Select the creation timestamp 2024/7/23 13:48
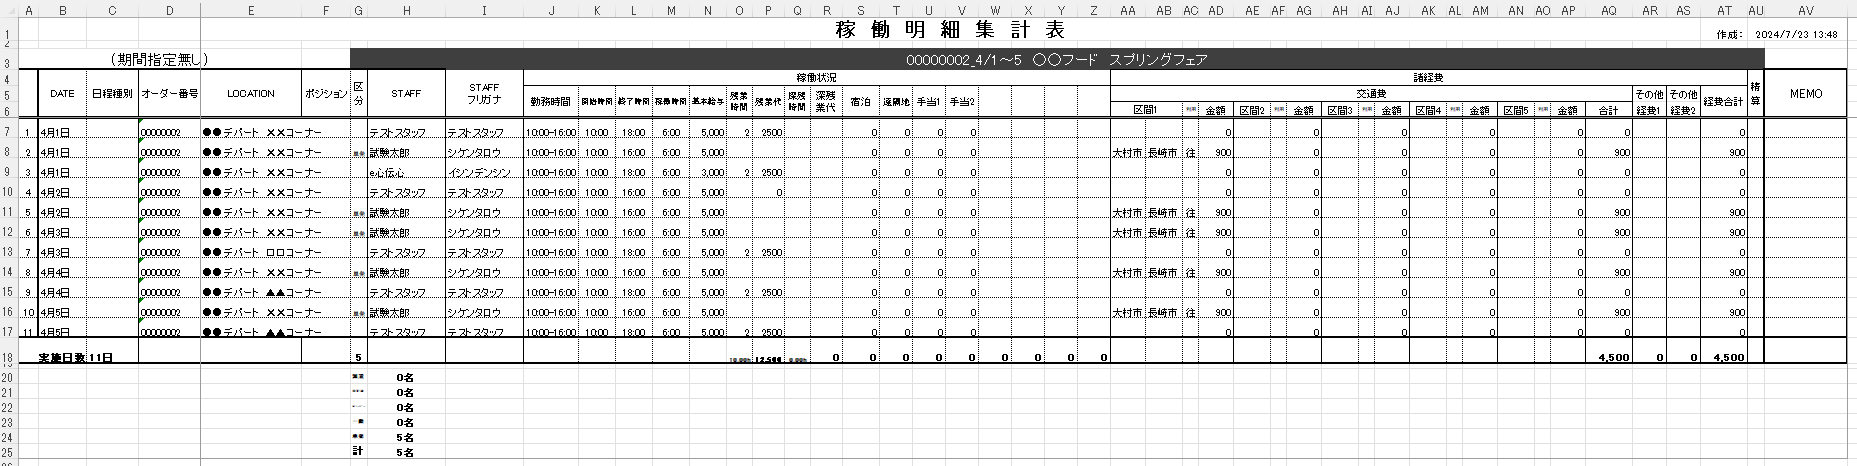1857x466 pixels. (1797, 34)
